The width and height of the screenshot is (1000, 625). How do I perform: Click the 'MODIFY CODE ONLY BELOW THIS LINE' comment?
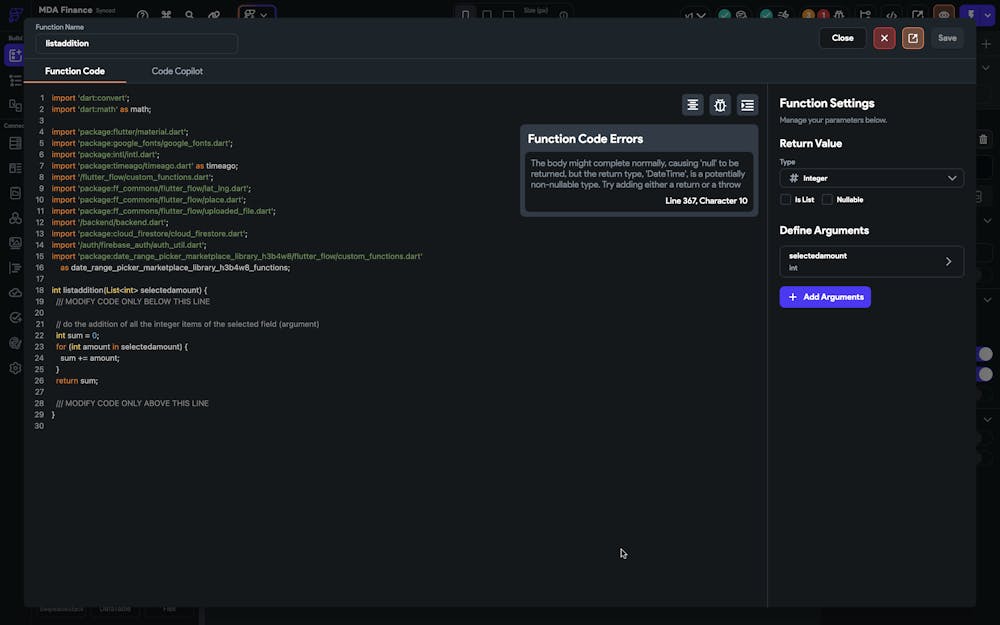(x=133, y=302)
